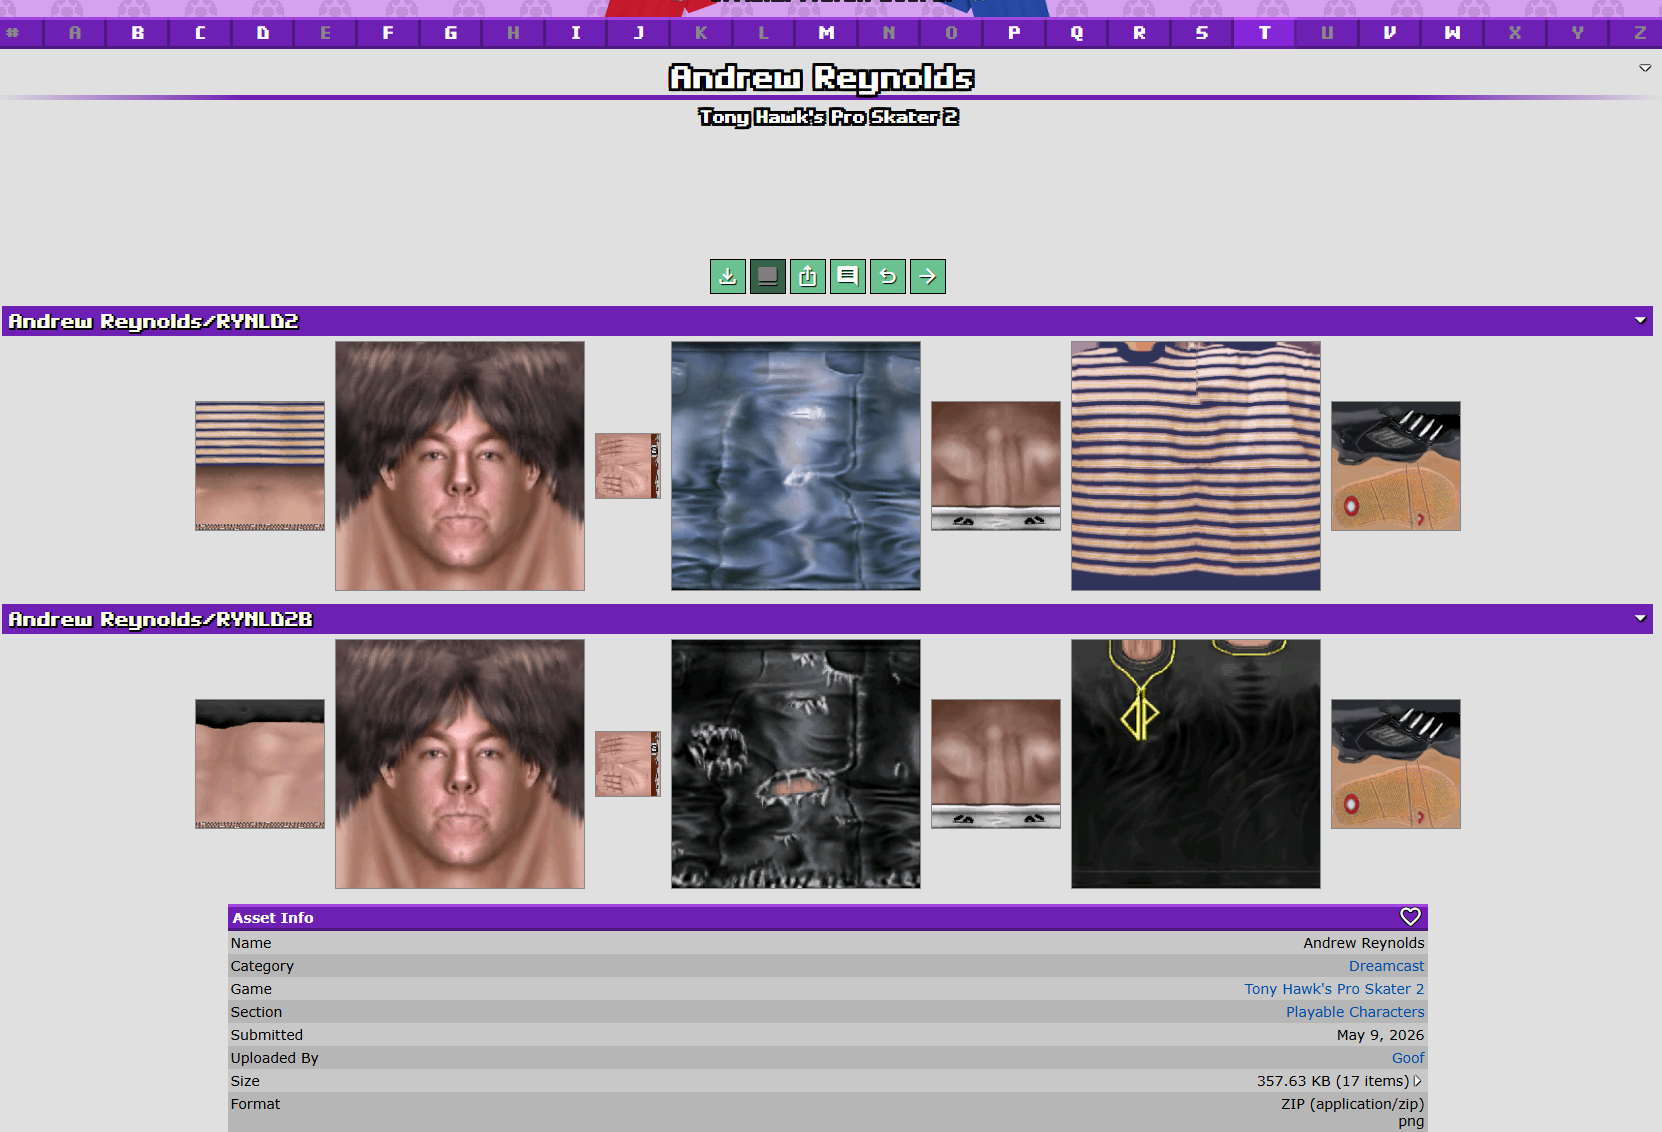Open the # index in the letter bar
Screen dimensions: 1662x1132
point(12,33)
